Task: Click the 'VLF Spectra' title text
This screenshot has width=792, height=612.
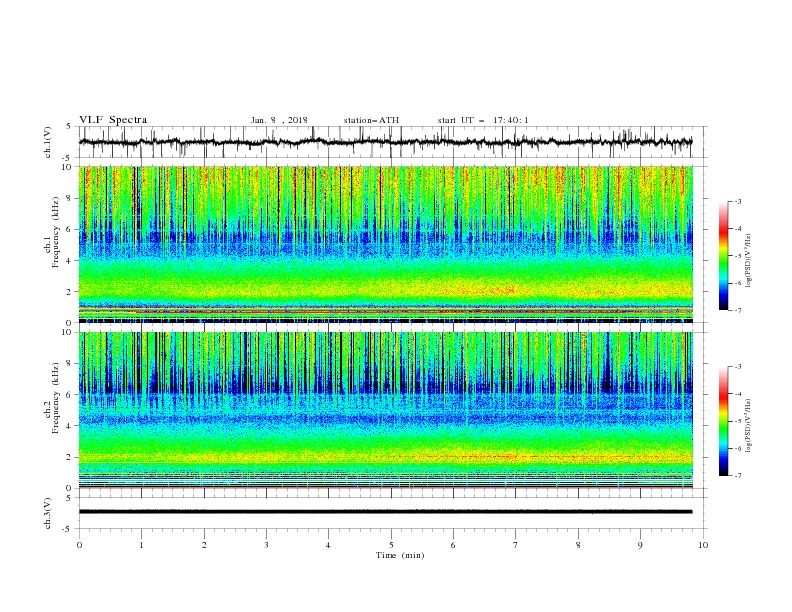Action: [x=113, y=120]
